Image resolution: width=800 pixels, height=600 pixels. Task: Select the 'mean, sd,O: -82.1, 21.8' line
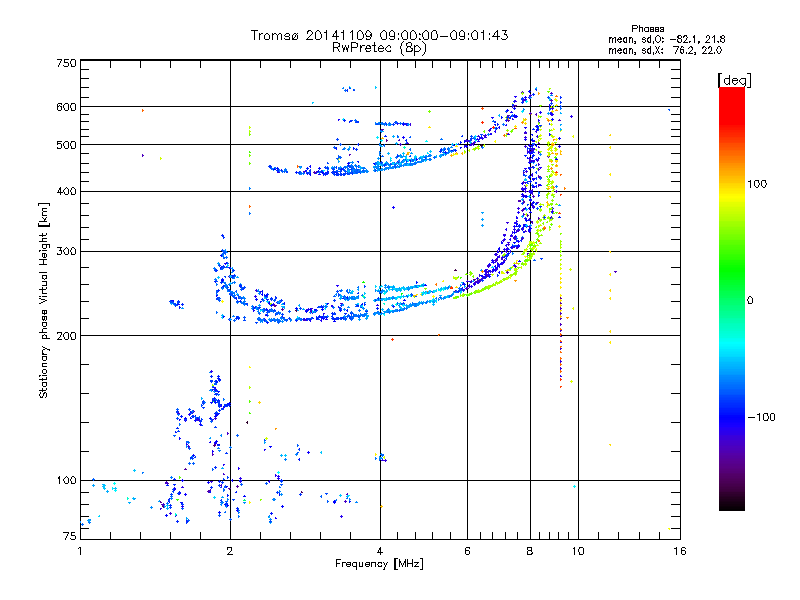[666, 39]
